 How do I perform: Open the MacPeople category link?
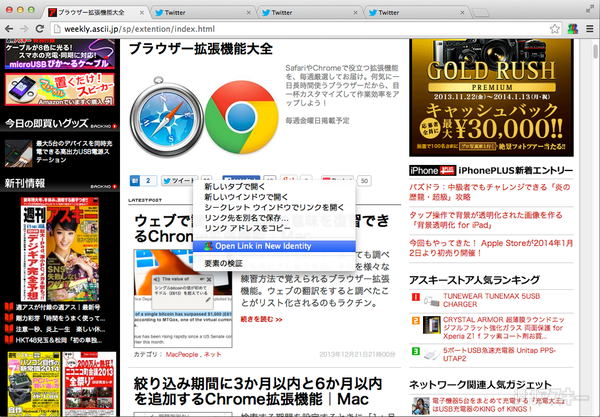(x=182, y=354)
